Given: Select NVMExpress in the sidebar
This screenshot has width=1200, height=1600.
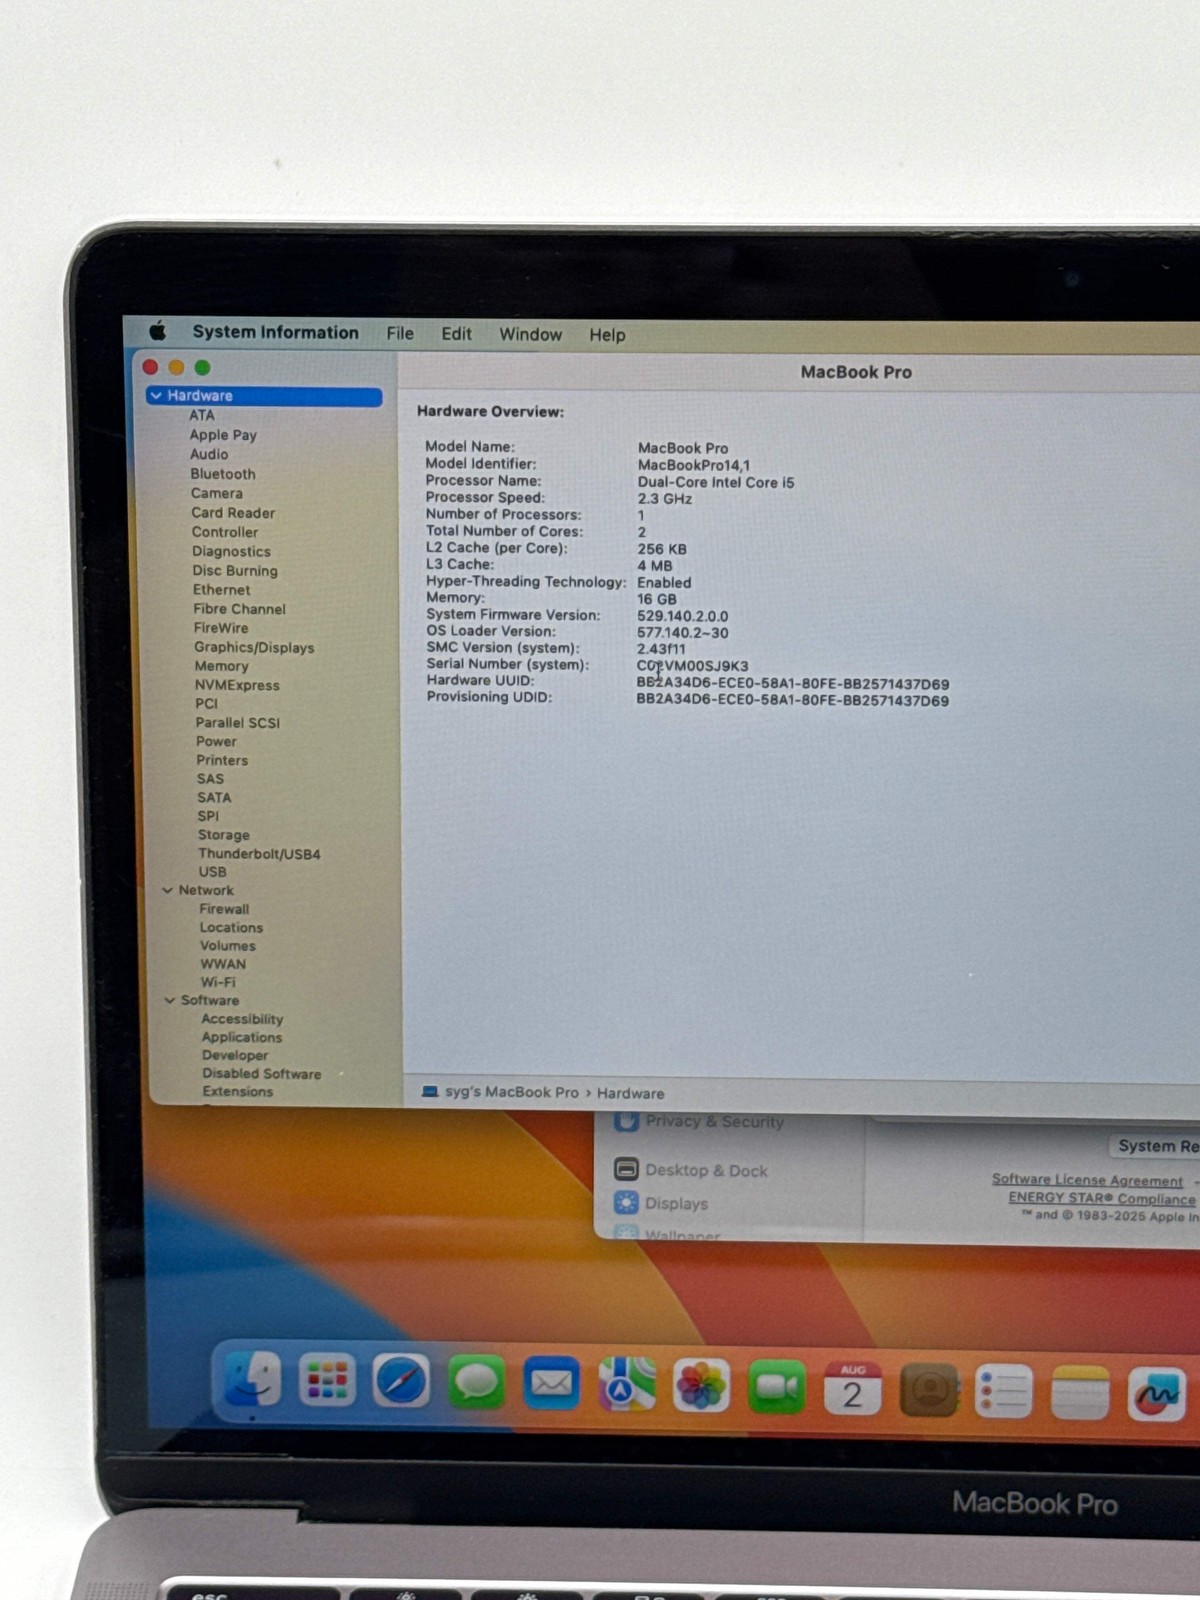Looking at the screenshot, I should pyautogui.click(x=237, y=685).
